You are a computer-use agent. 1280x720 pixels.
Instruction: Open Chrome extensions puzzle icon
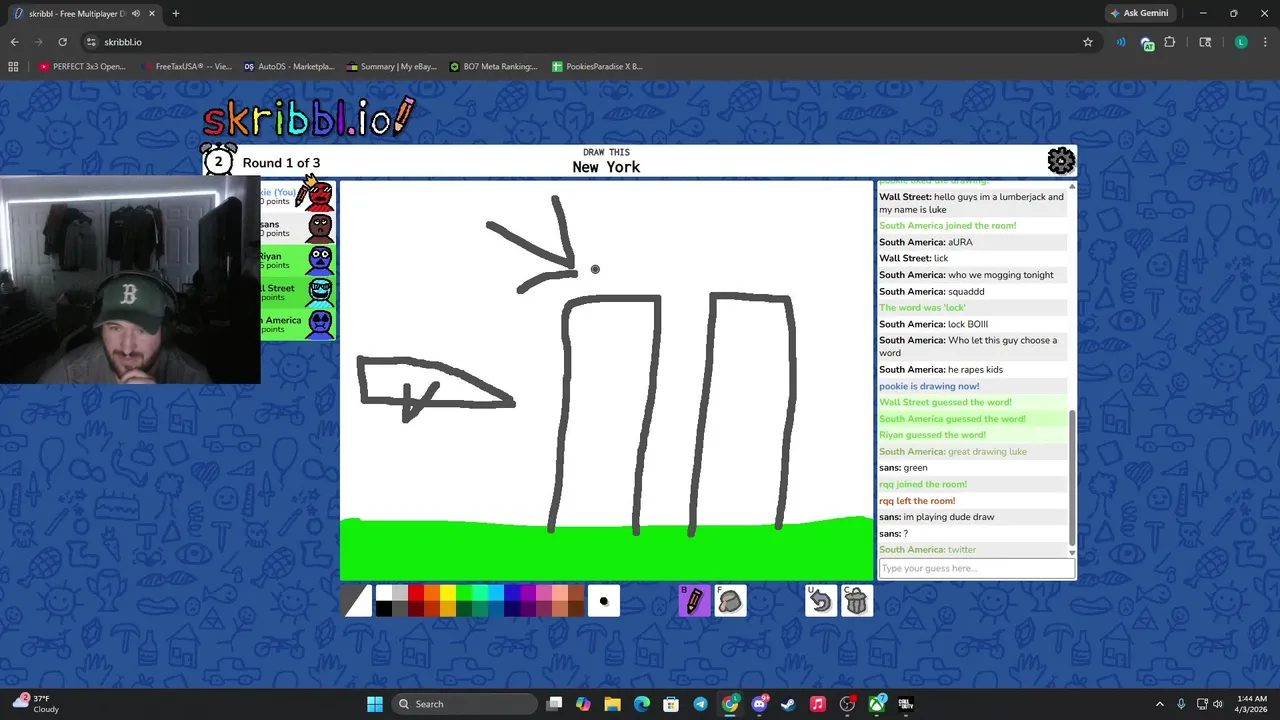[1170, 42]
